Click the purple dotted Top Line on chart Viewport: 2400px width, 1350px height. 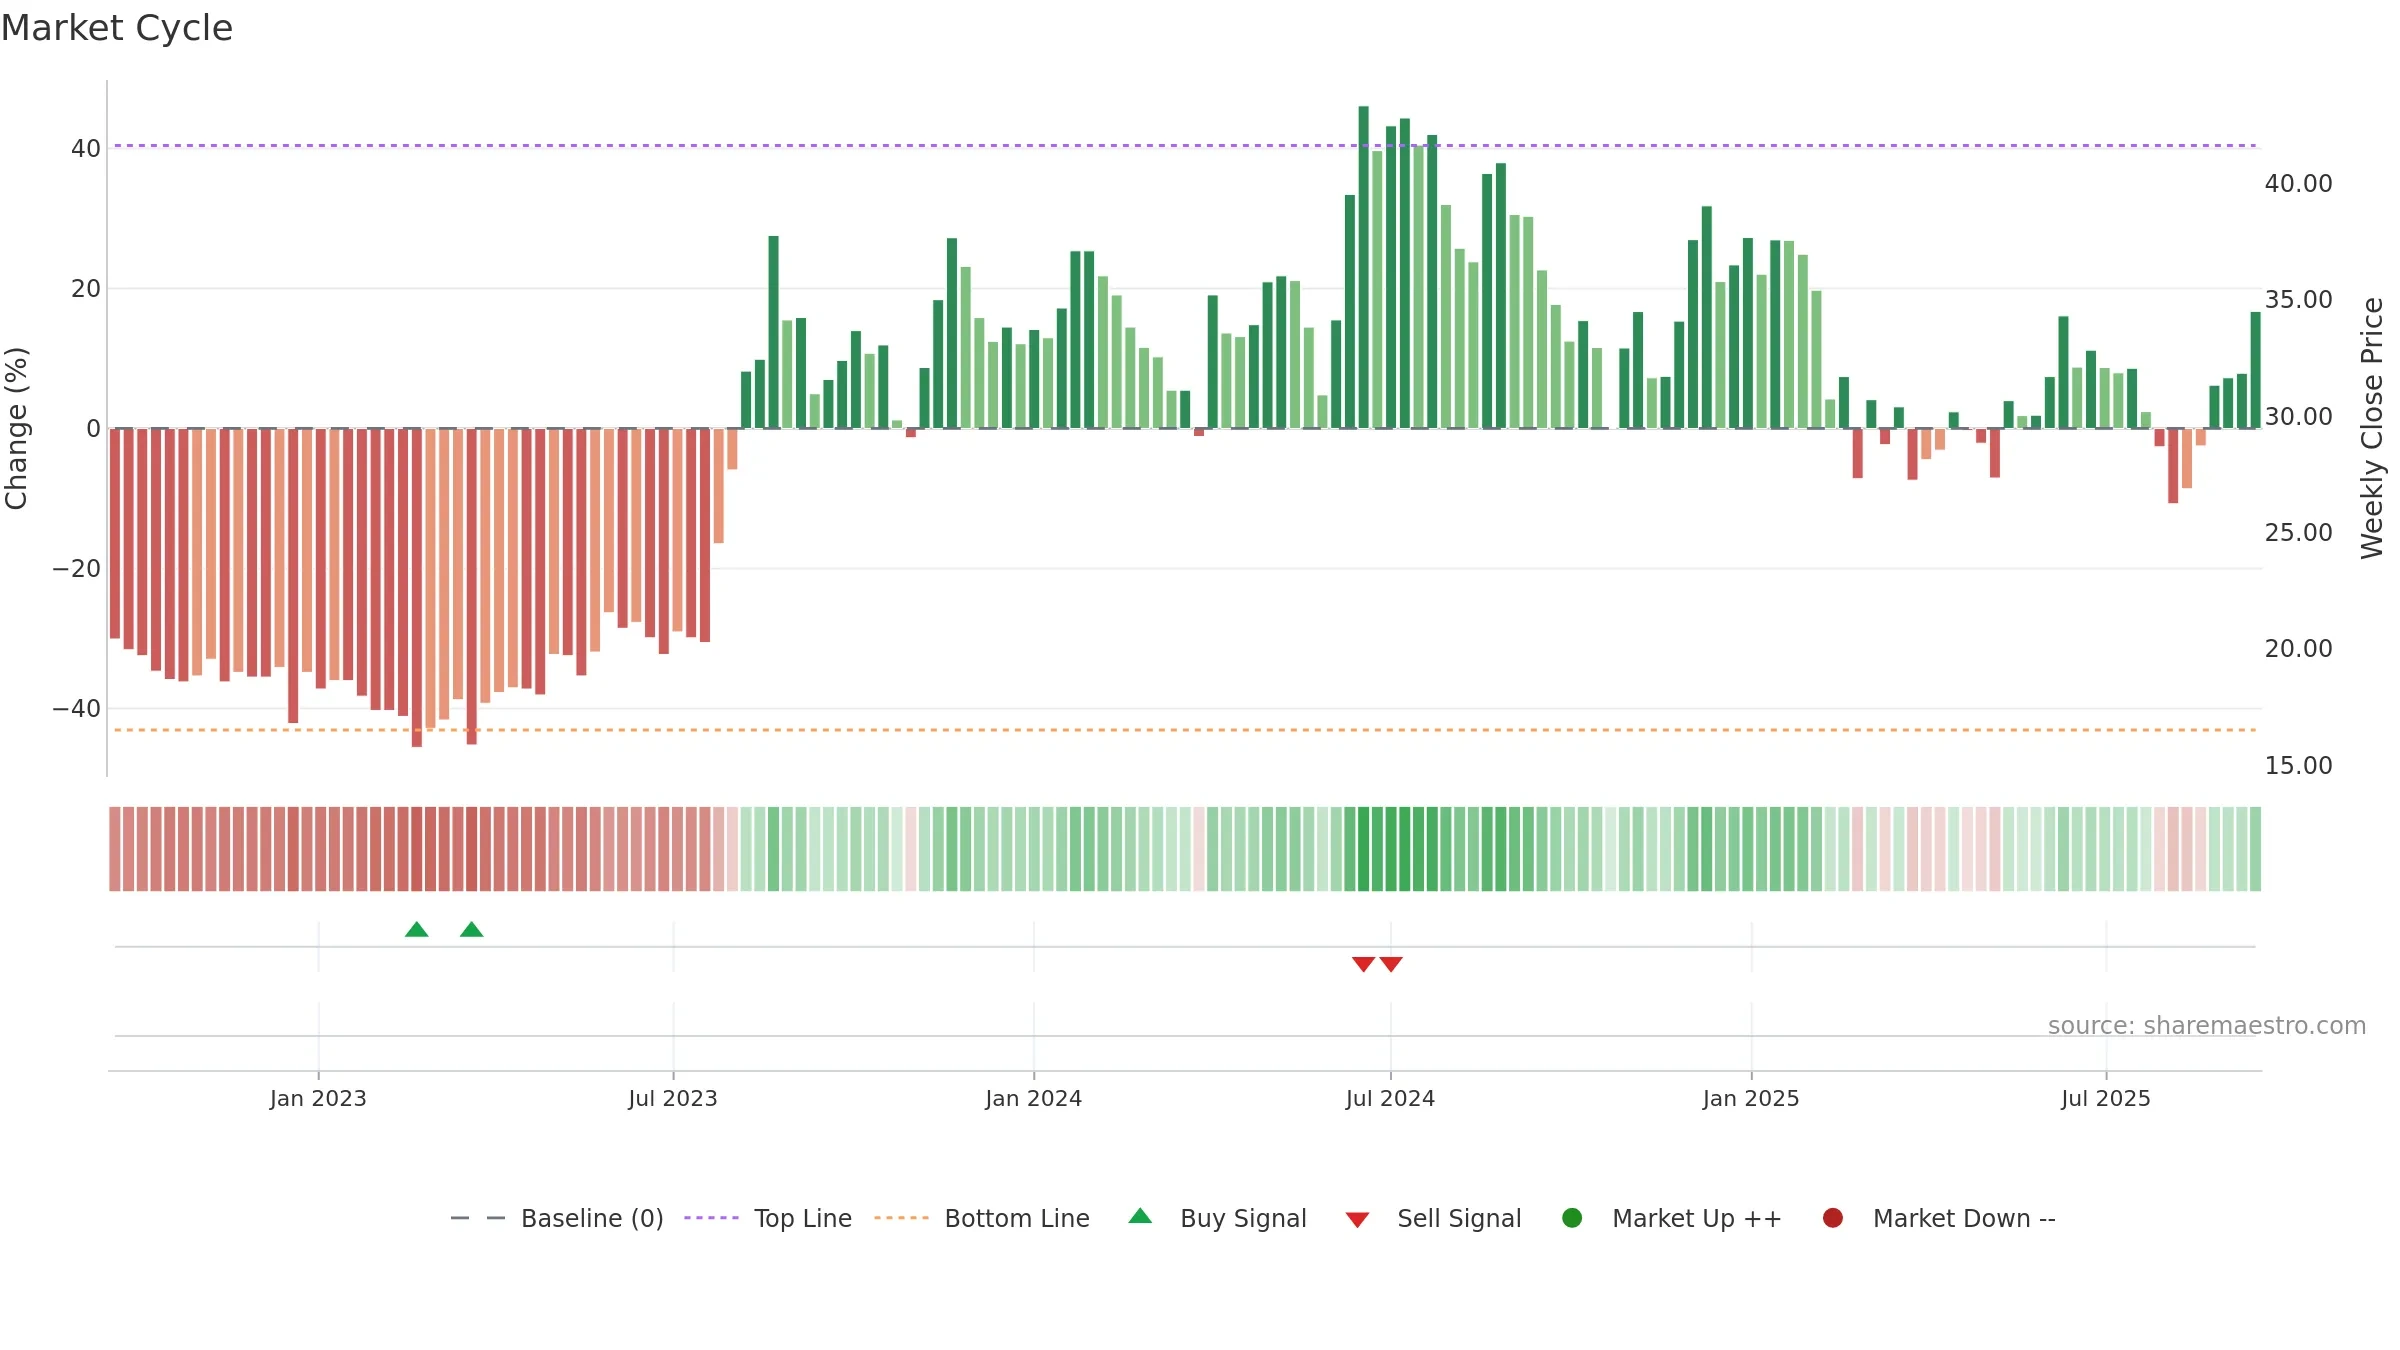pyautogui.click(x=1185, y=146)
